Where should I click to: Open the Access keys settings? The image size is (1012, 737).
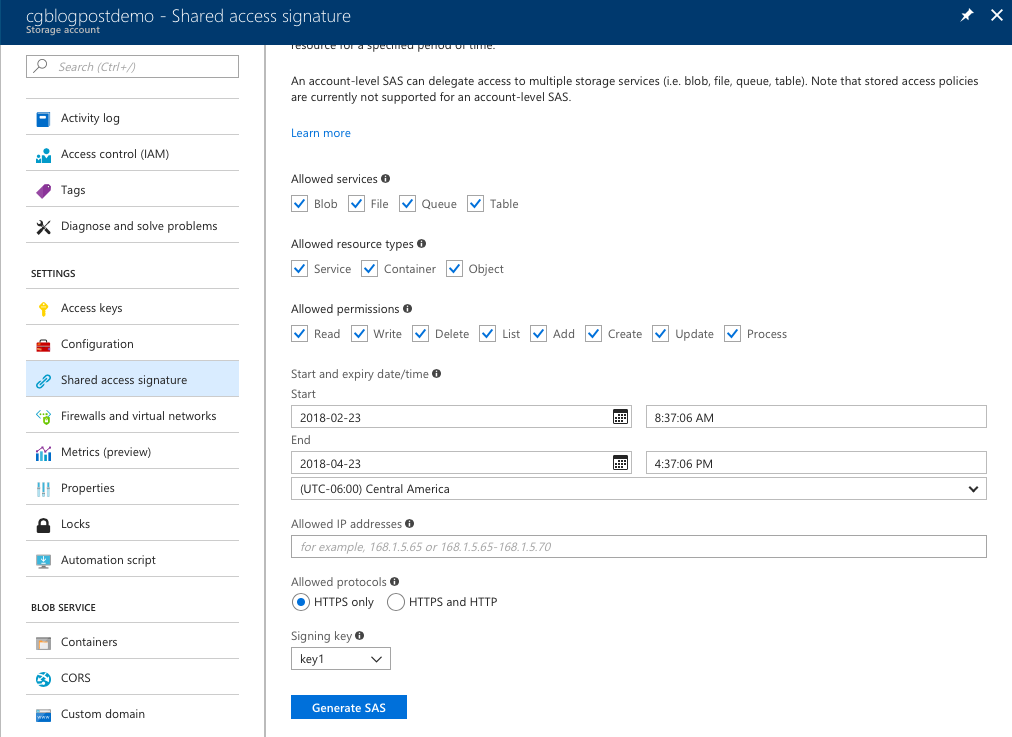coord(132,308)
